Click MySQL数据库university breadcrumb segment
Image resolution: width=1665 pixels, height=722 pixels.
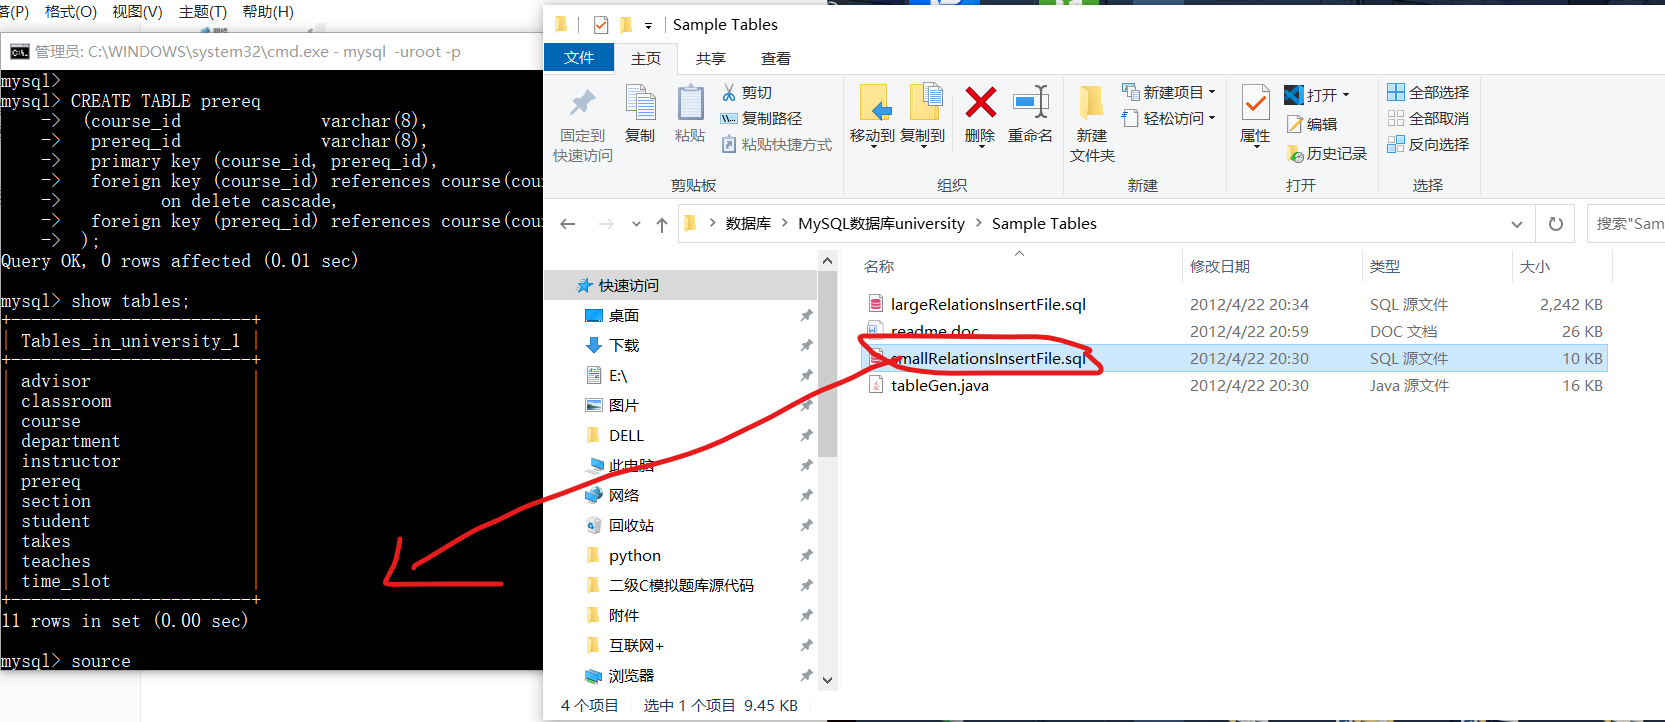coord(881,224)
